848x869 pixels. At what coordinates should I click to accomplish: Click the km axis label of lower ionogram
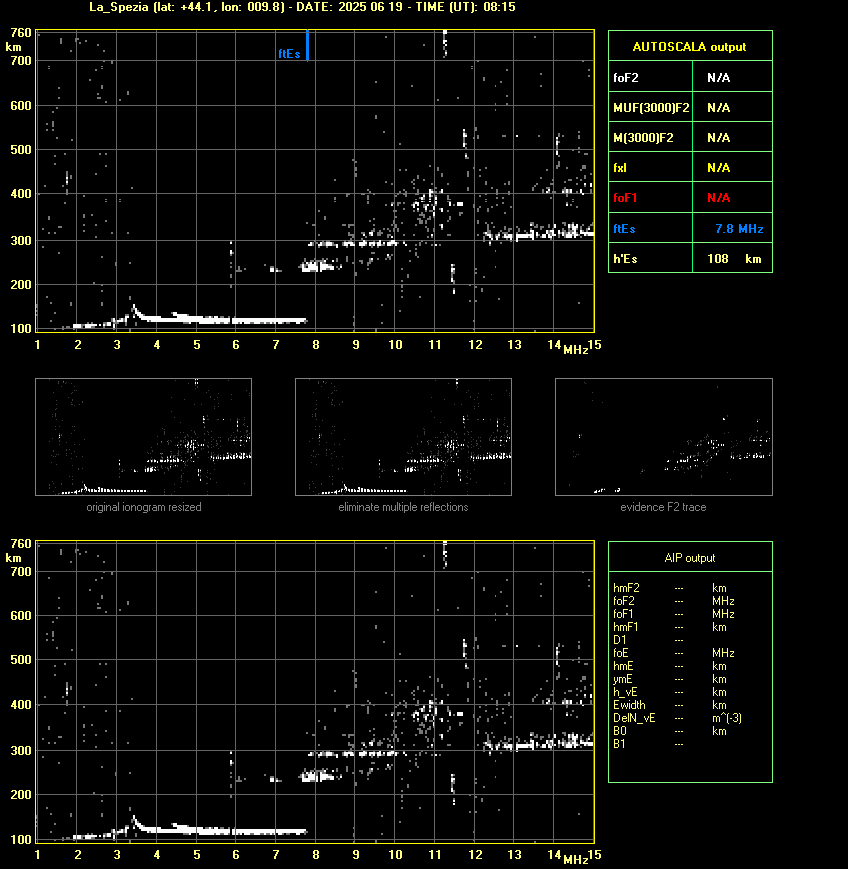tap(13, 558)
